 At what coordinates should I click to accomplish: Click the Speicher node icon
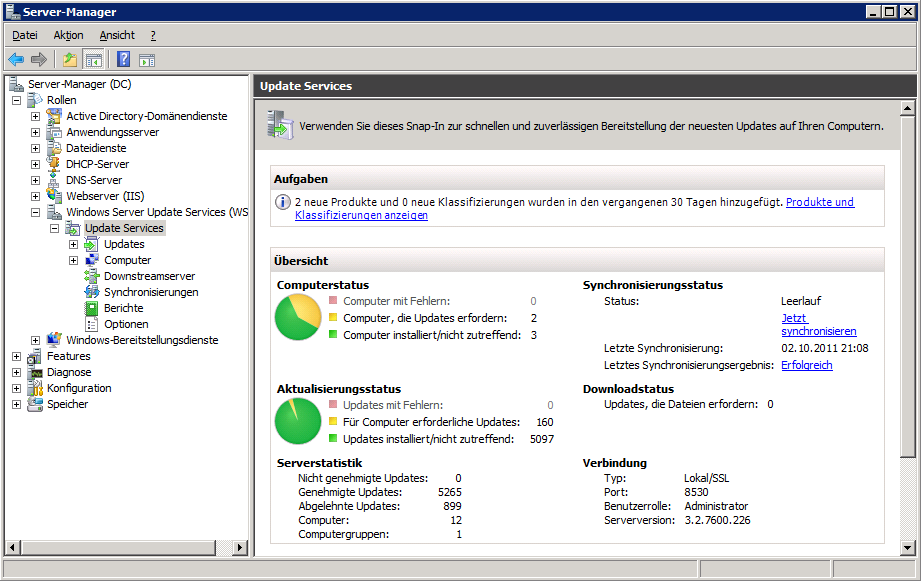35,404
